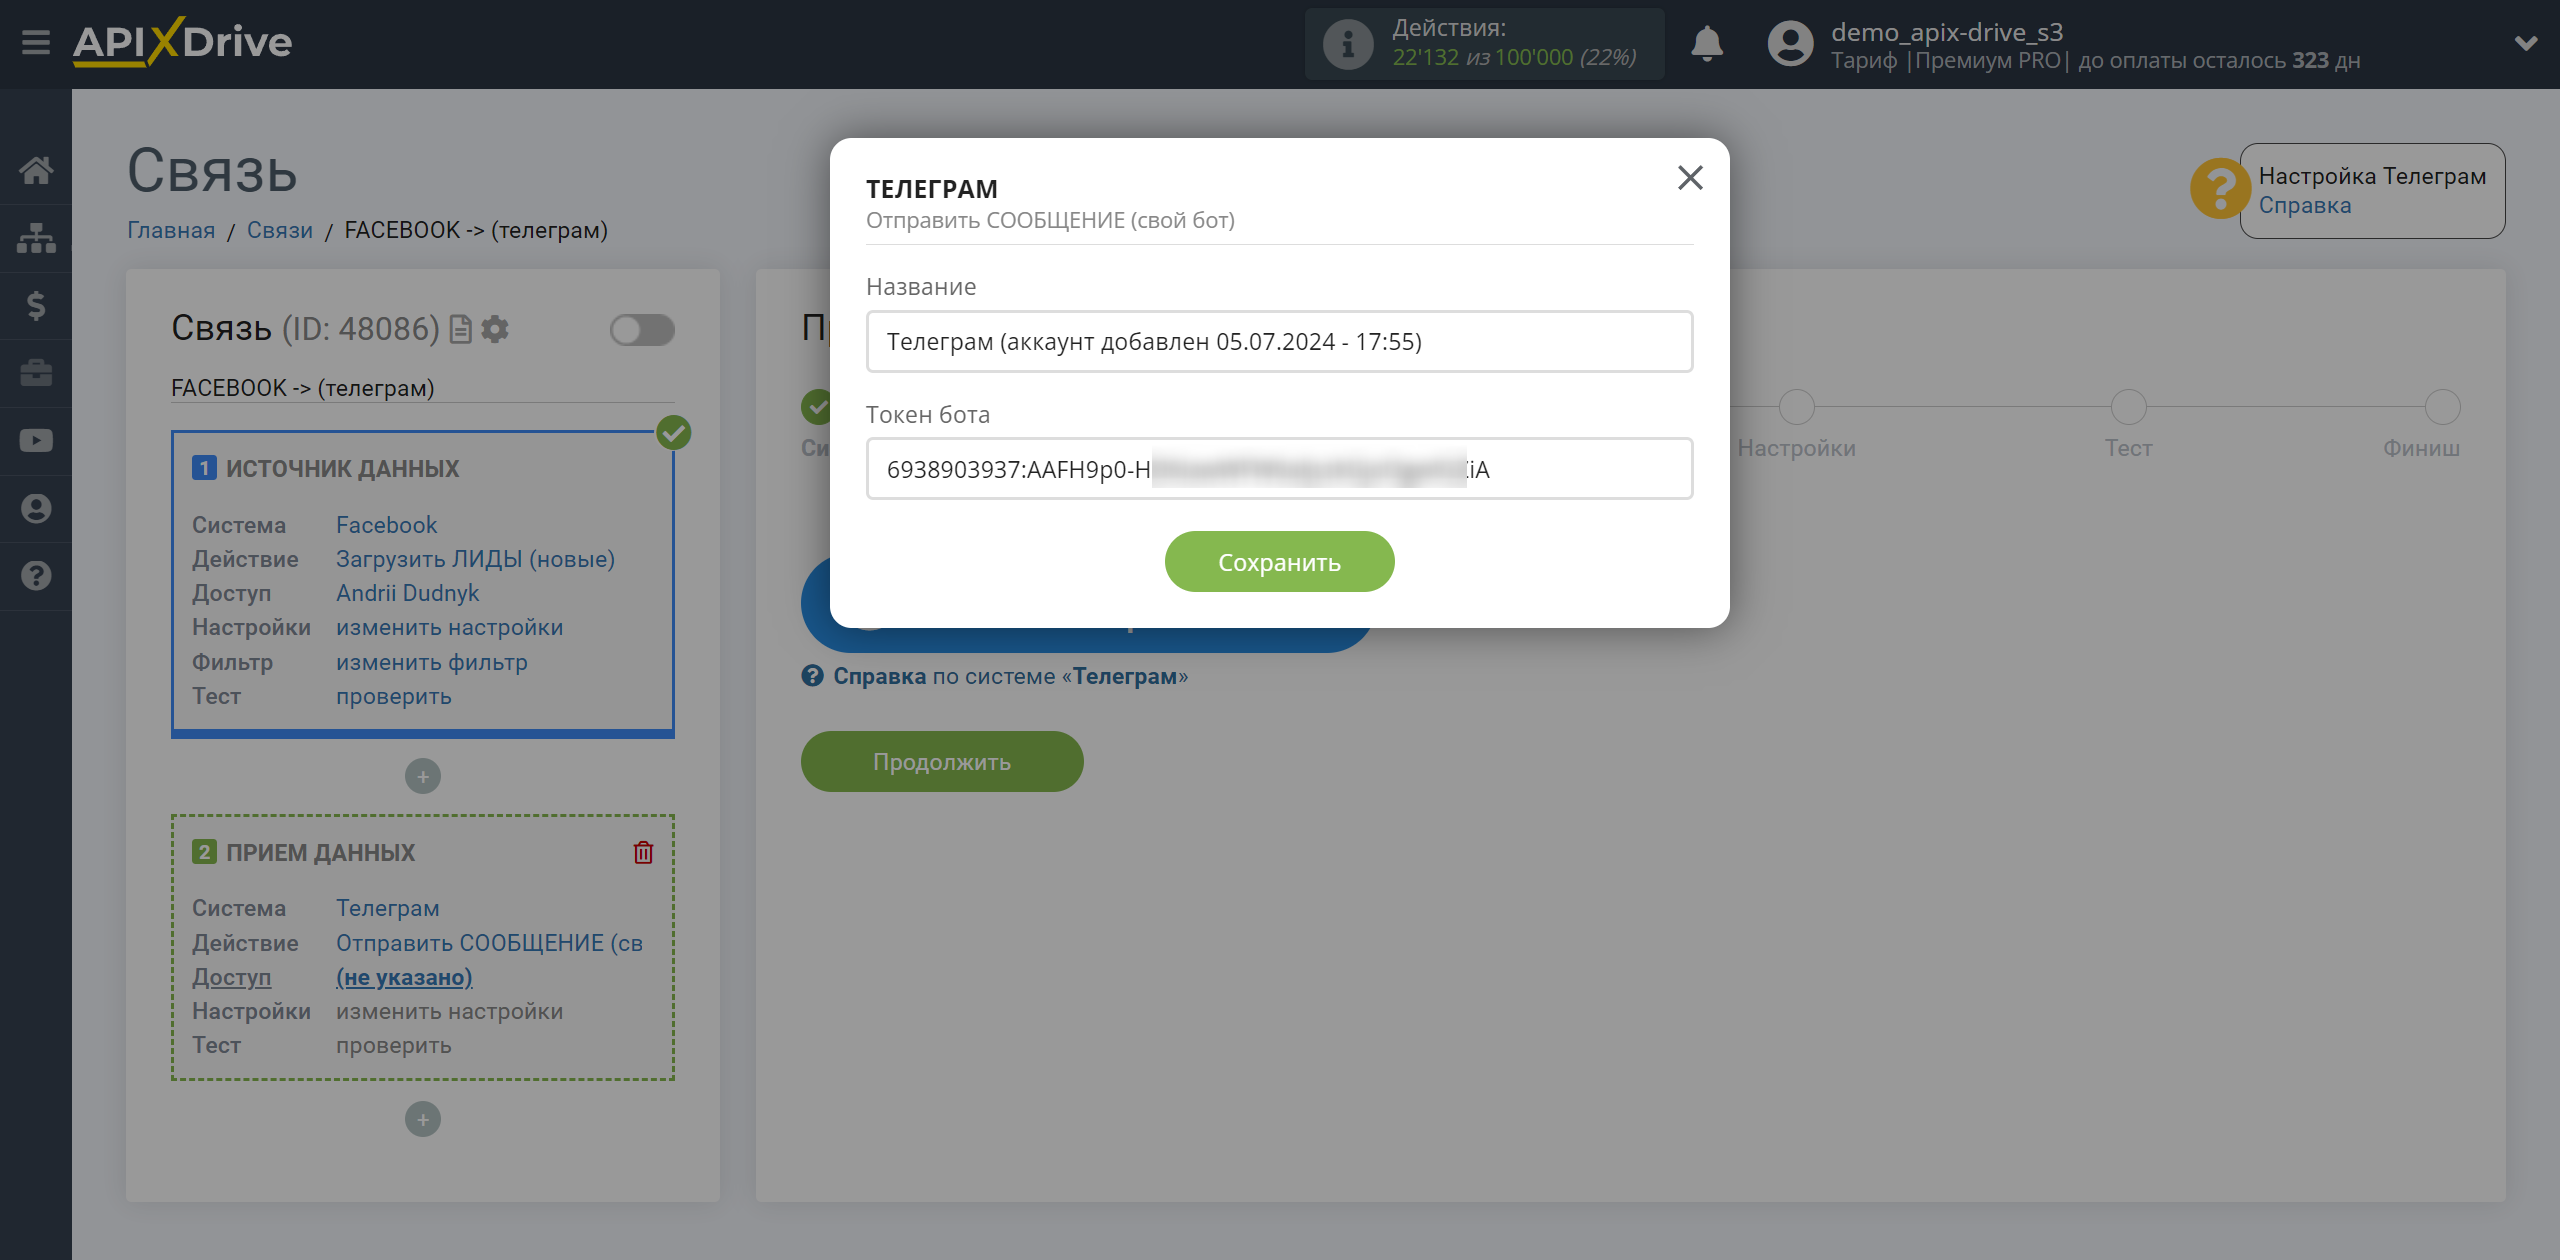Add step after data source
The width and height of the screenshot is (2560, 1260).
point(423,776)
